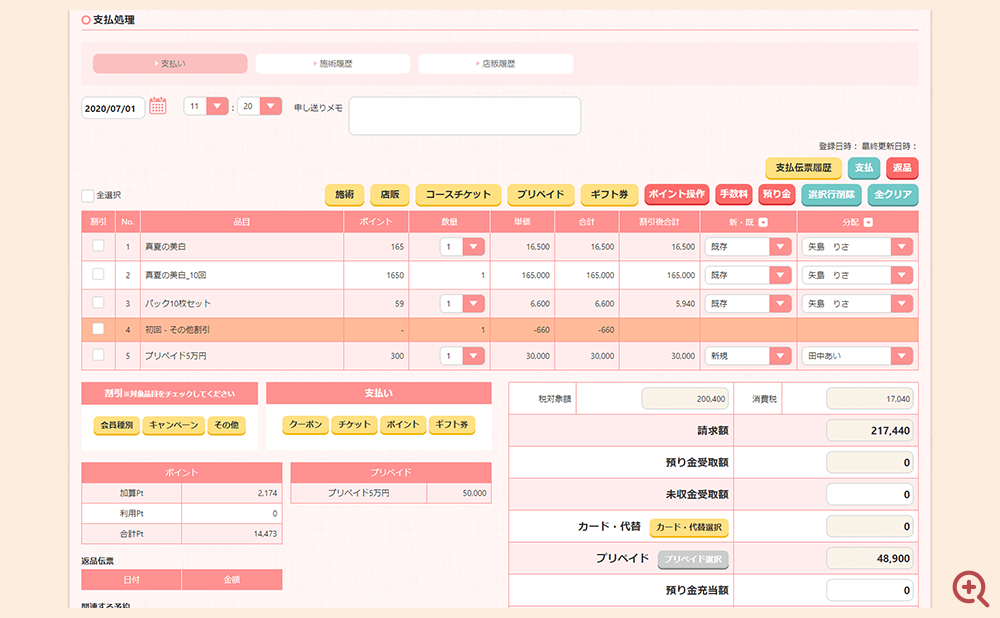Image resolution: width=1000 pixels, height=618 pixels.
Task: Click the 全クリア button
Action: coord(893,195)
